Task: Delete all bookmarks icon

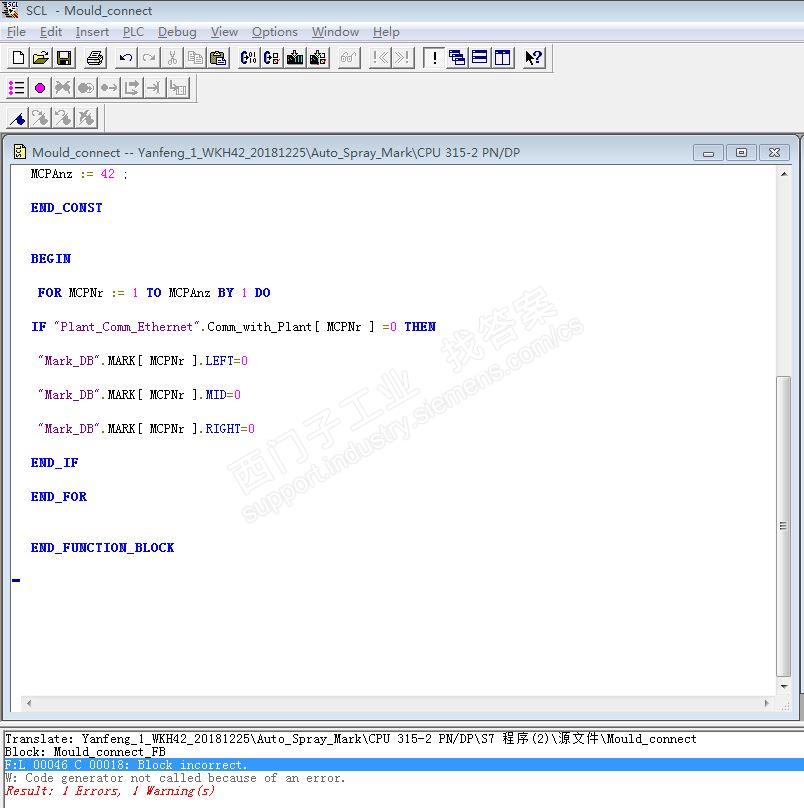Action: click(87, 119)
